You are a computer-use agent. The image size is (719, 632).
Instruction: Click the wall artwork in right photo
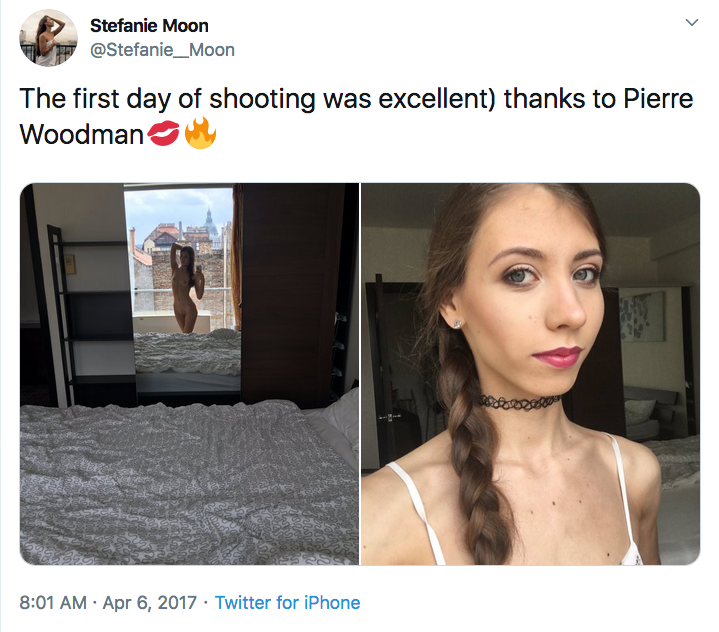640,317
